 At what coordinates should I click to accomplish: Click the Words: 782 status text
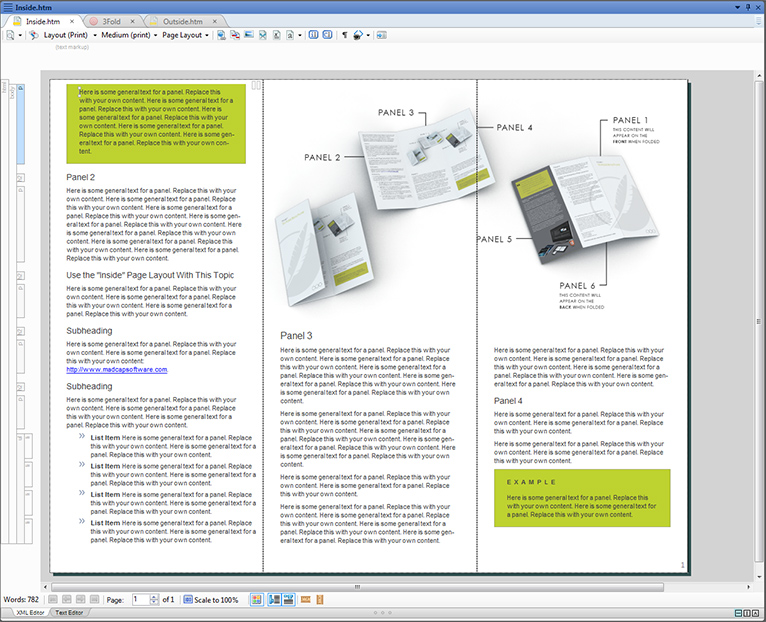pyautogui.click(x=21, y=600)
